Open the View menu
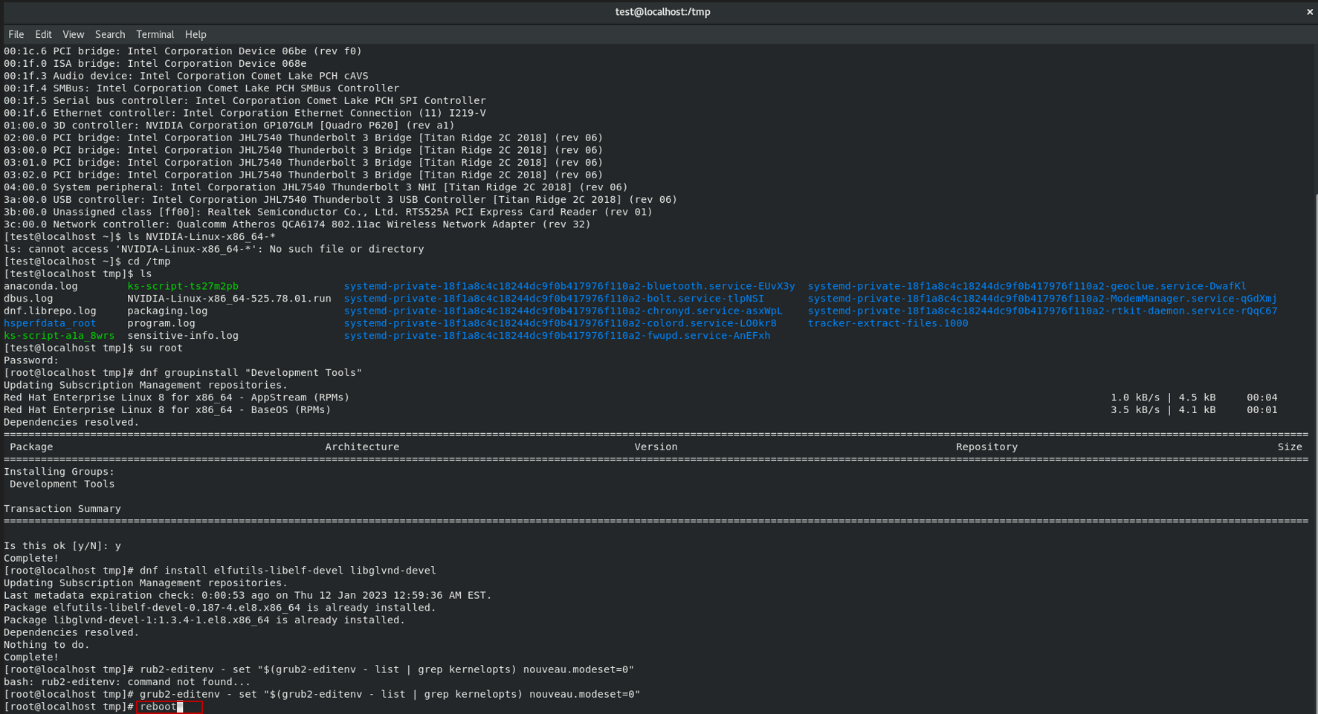The width and height of the screenshot is (1318, 714). click(x=74, y=34)
